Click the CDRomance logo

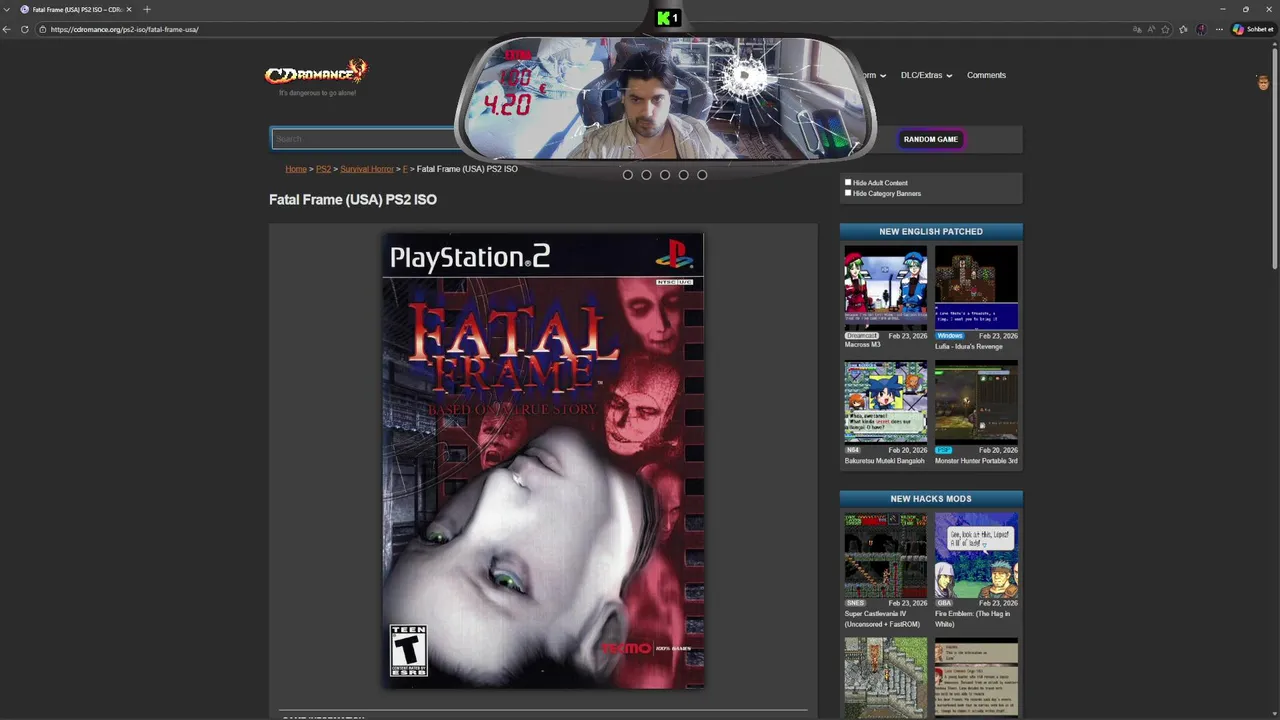coord(316,72)
